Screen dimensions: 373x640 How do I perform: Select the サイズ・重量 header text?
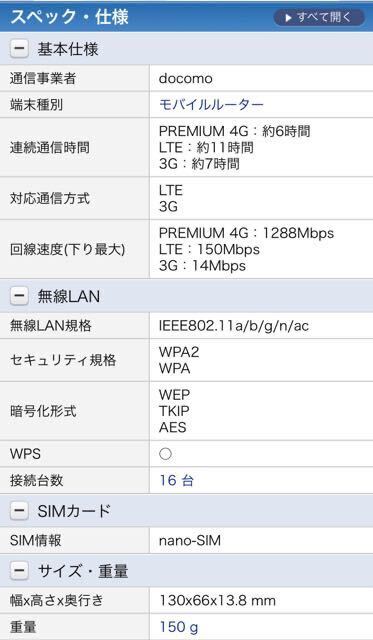coord(83,571)
